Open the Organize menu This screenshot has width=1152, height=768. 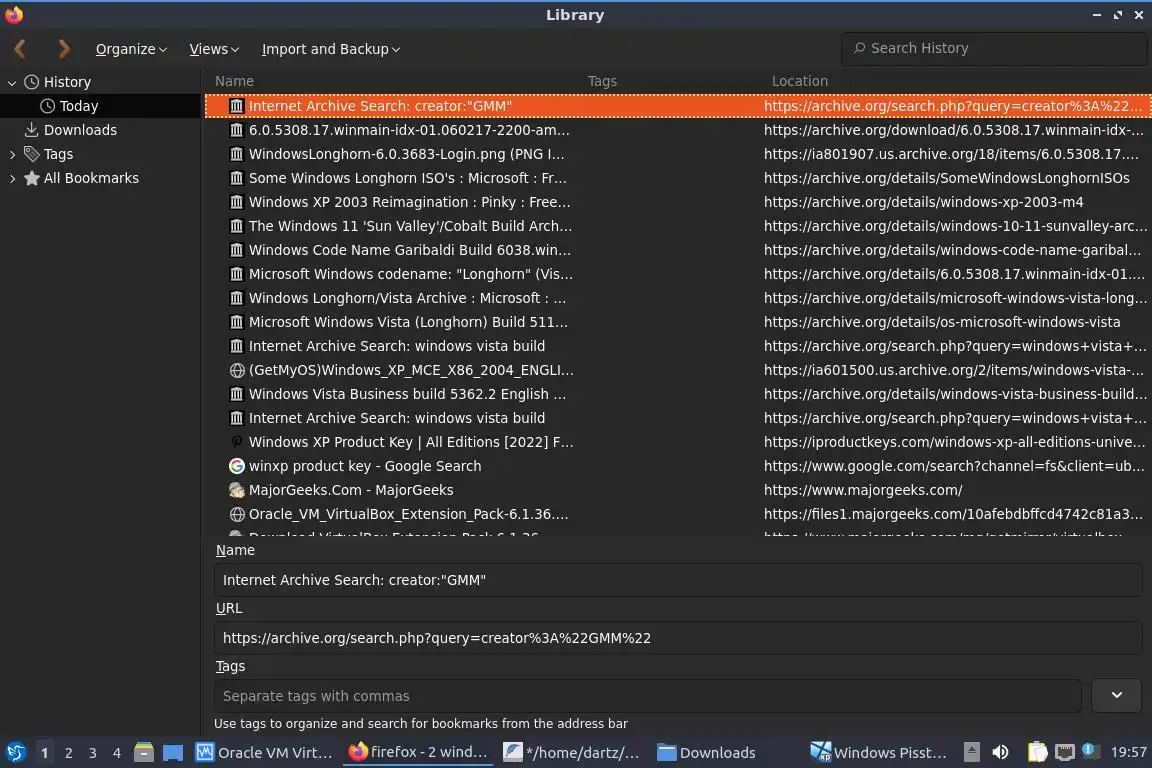tap(131, 49)
